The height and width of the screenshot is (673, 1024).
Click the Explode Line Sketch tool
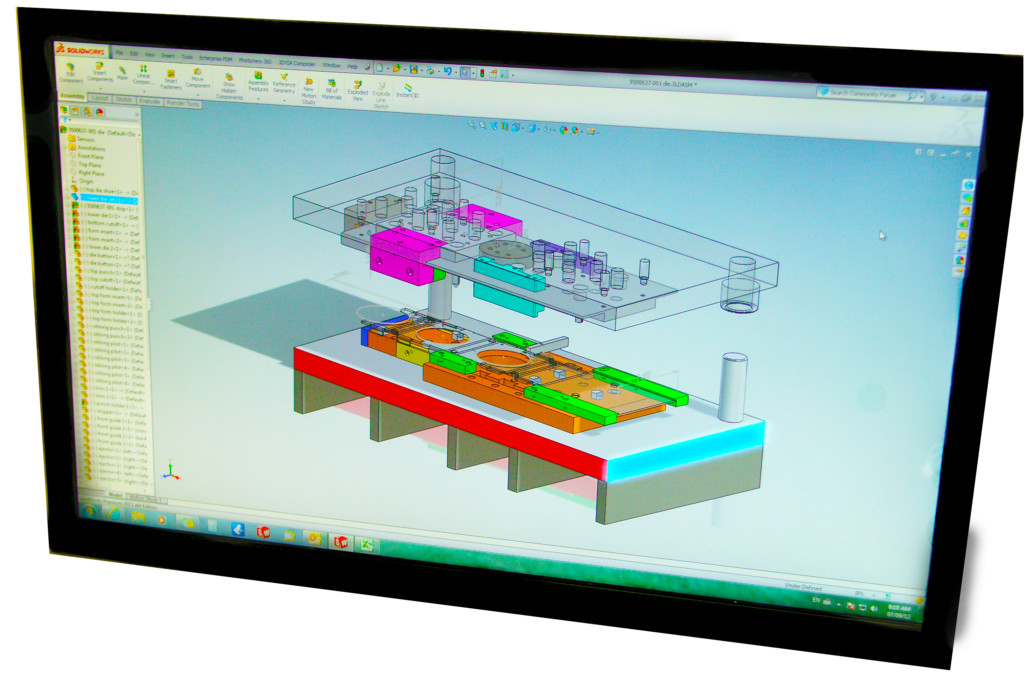pyautogui.click(x=381, y=95)
